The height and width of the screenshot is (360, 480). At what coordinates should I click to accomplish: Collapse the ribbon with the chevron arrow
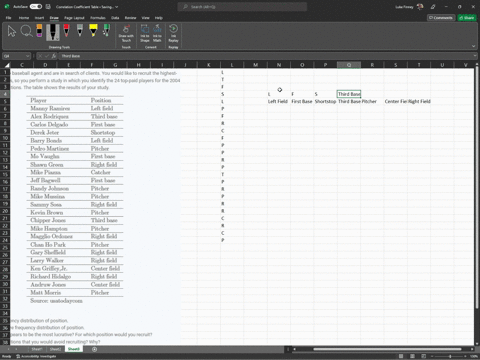point(473,46)
